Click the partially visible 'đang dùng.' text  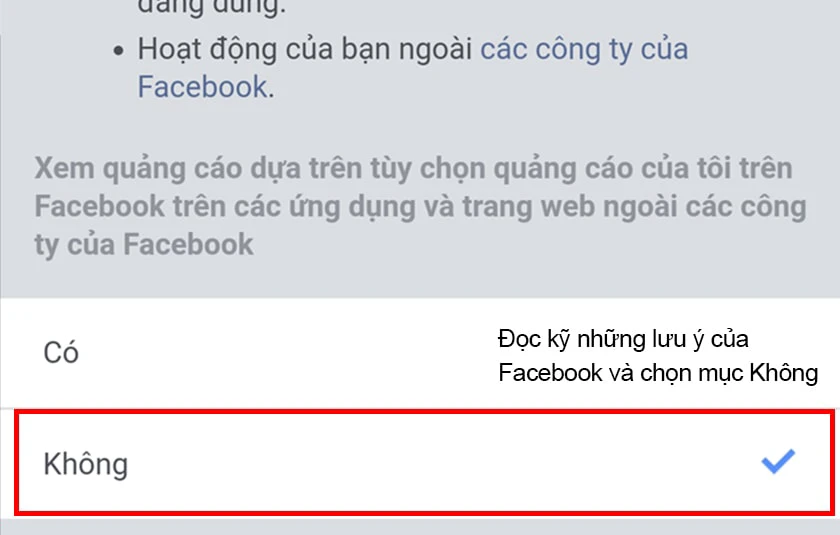click(x=212, y=7)
